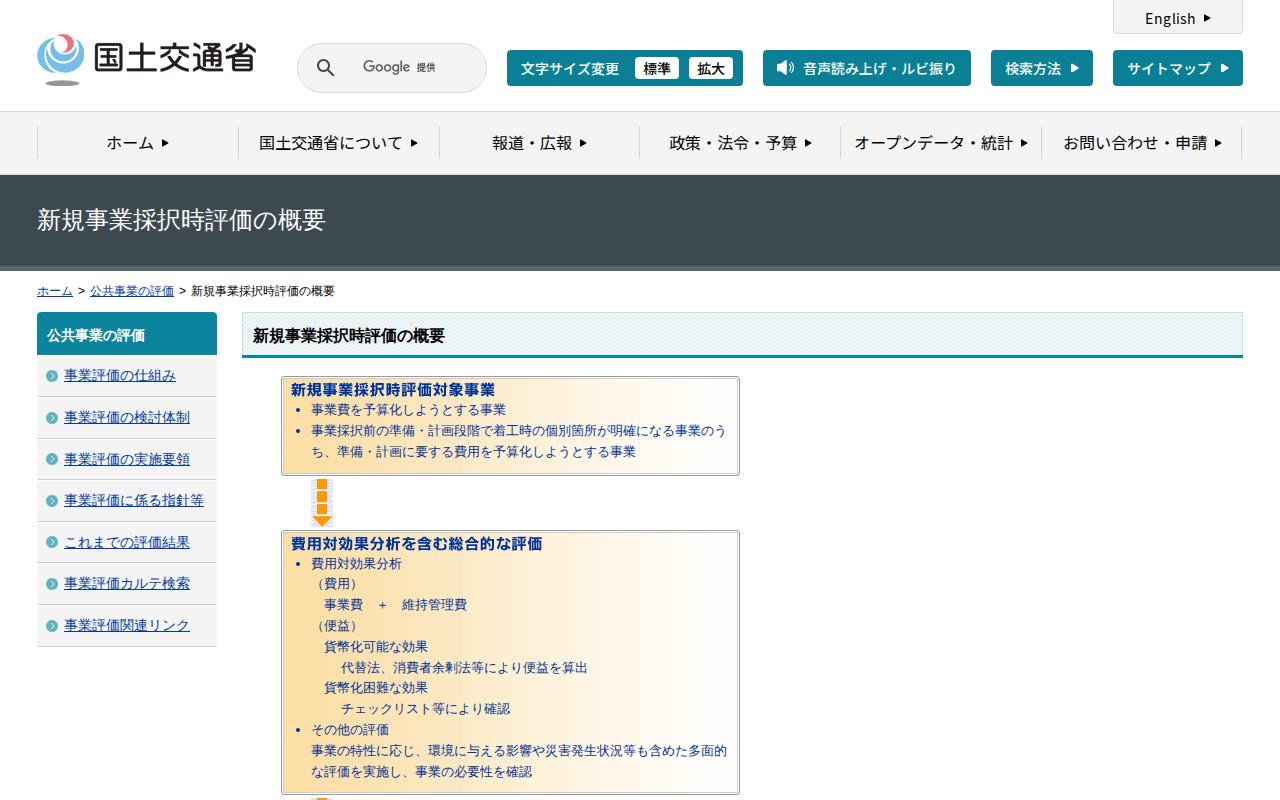Open the ホーム navigation menu item
1280x800 pixels.
(x=138, y=143)
